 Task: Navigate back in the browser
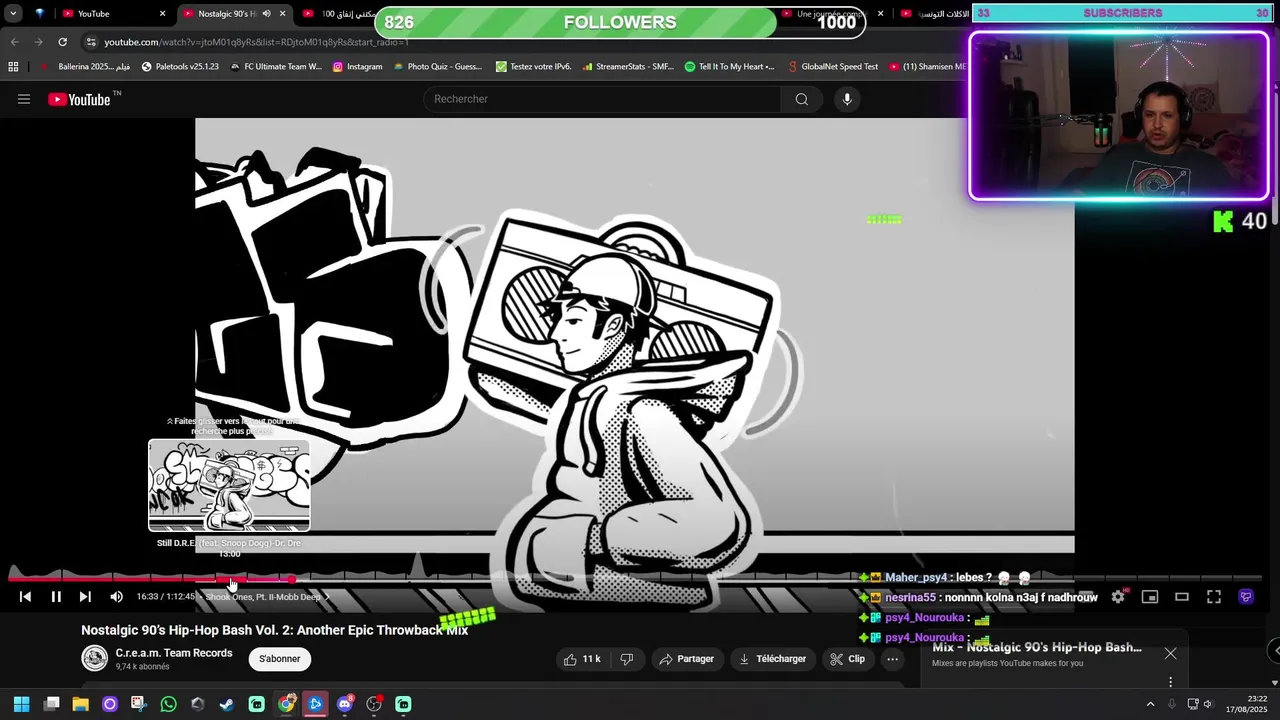[14, 42]
